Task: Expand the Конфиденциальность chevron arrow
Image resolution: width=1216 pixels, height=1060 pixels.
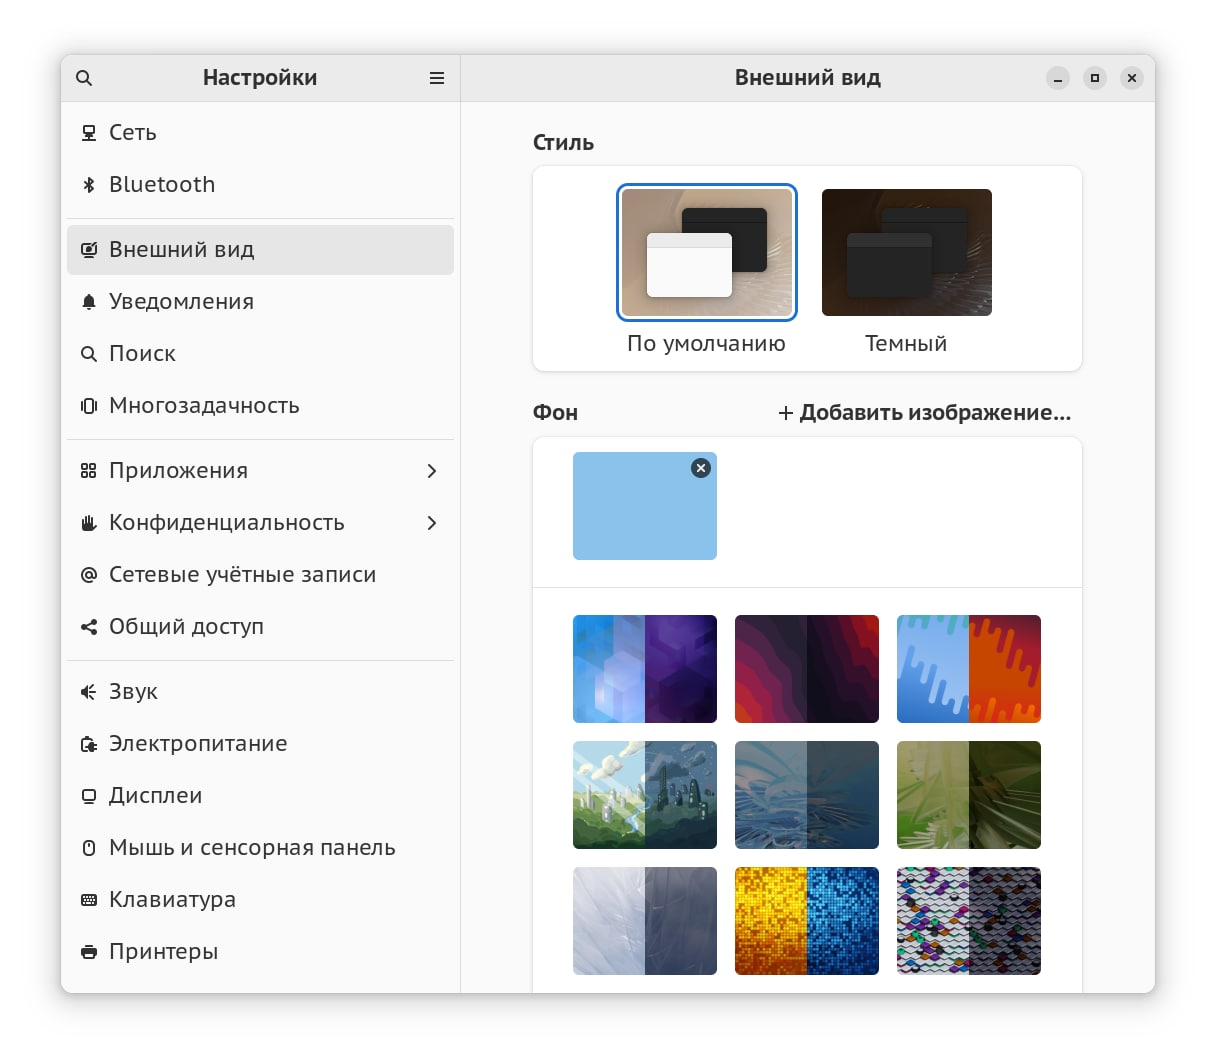Action: pyautogui.click(x=432, y=523)
